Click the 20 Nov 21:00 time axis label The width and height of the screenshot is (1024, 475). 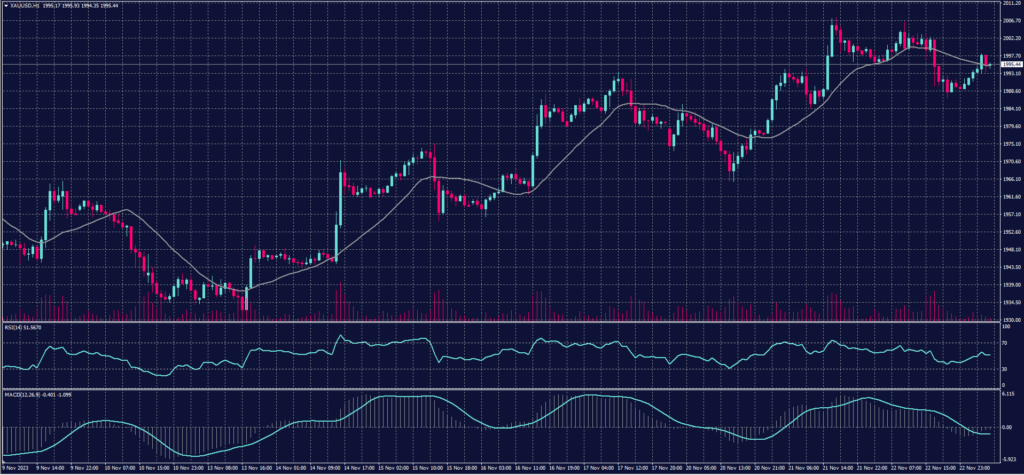767,467
